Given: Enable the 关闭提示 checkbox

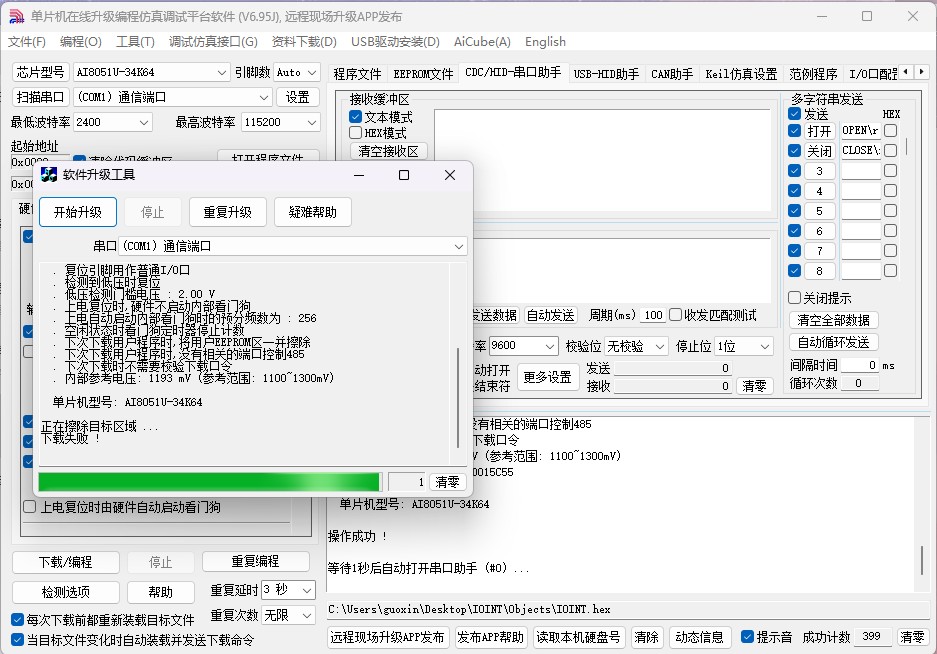Looking at the screenshot, I should (x=795, y=298).
